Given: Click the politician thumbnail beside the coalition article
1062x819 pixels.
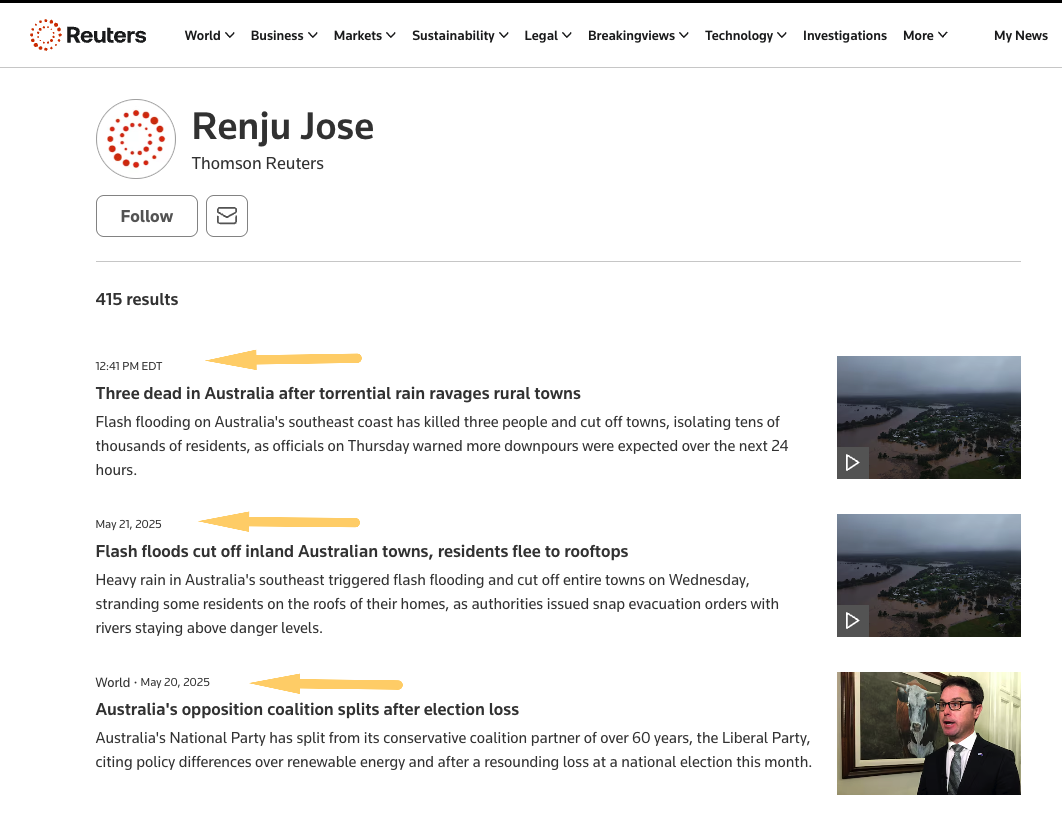Looking at the screenshot, I should click(x=928, y=733).
